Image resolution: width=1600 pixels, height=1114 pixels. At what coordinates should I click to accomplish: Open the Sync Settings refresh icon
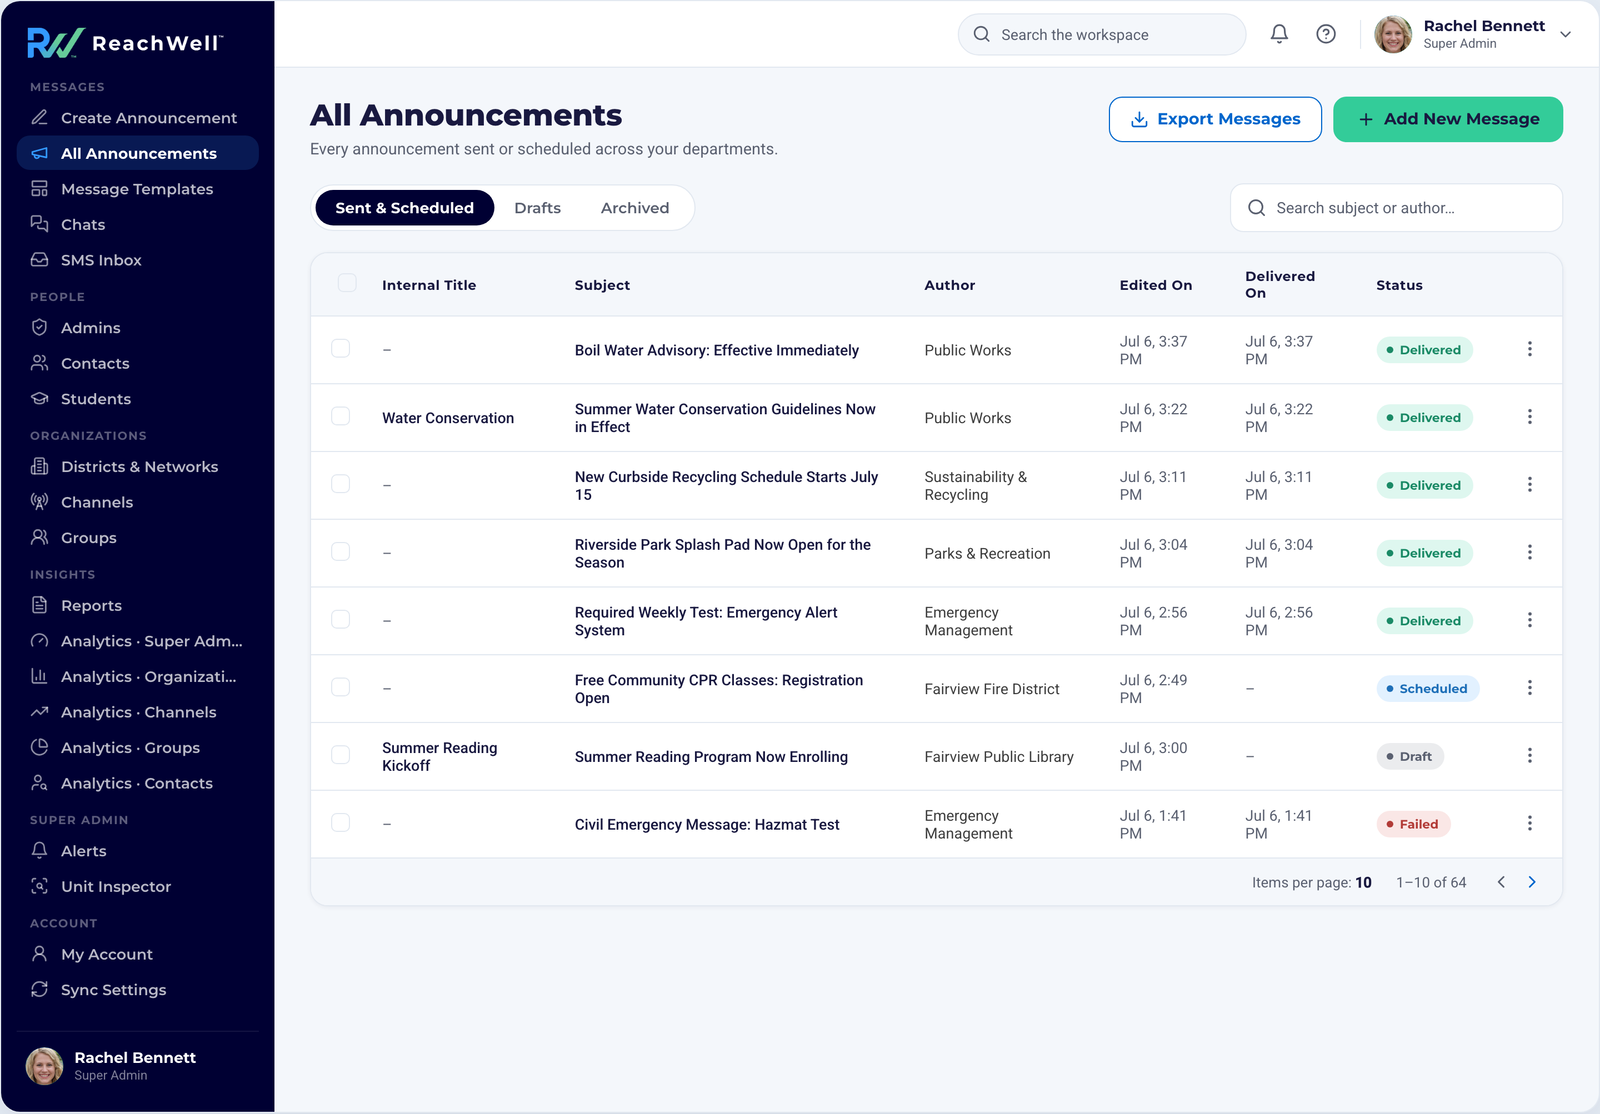pyautogui.click(x=40, y=989)
